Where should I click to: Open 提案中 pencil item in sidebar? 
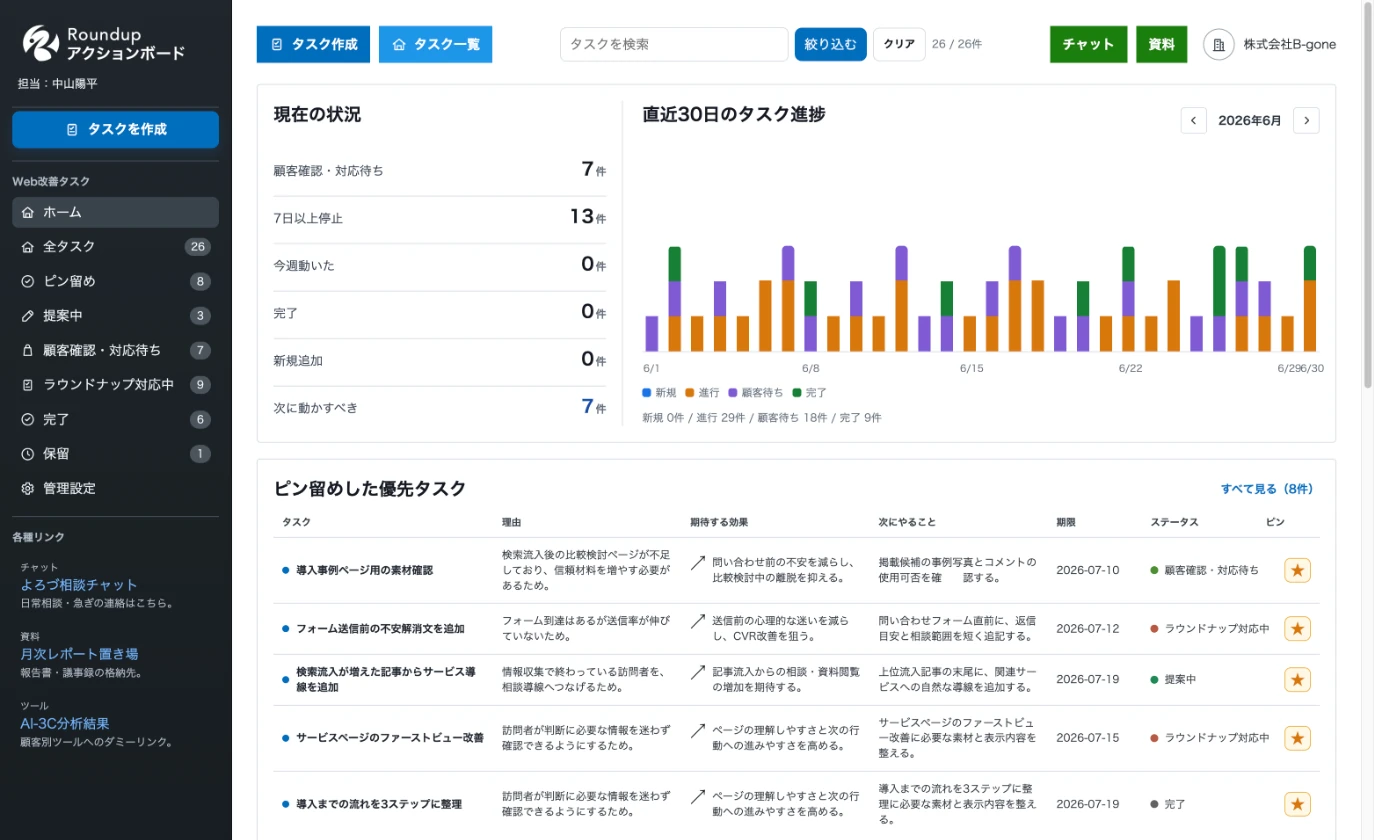[115, 316]
